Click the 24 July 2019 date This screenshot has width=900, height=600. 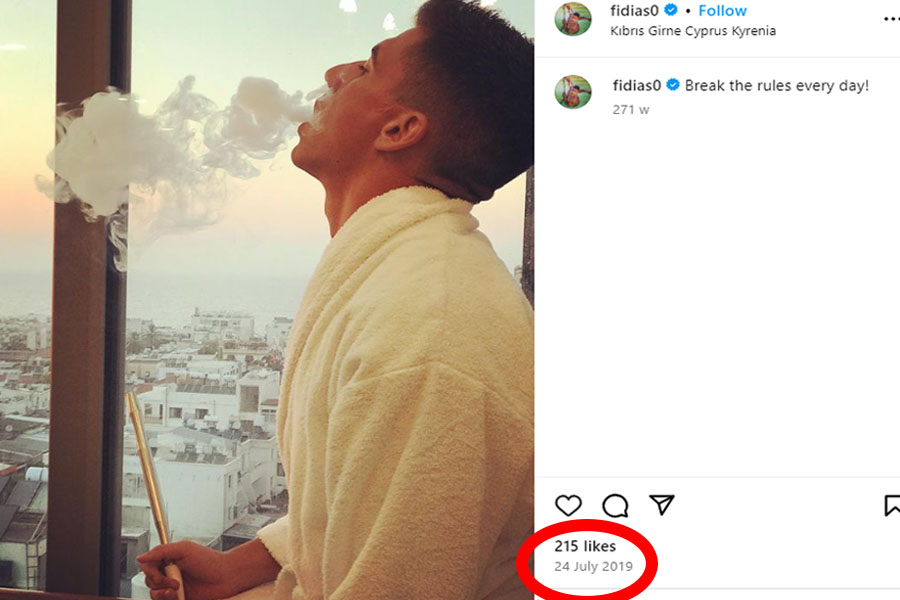[x=593, y=566]
